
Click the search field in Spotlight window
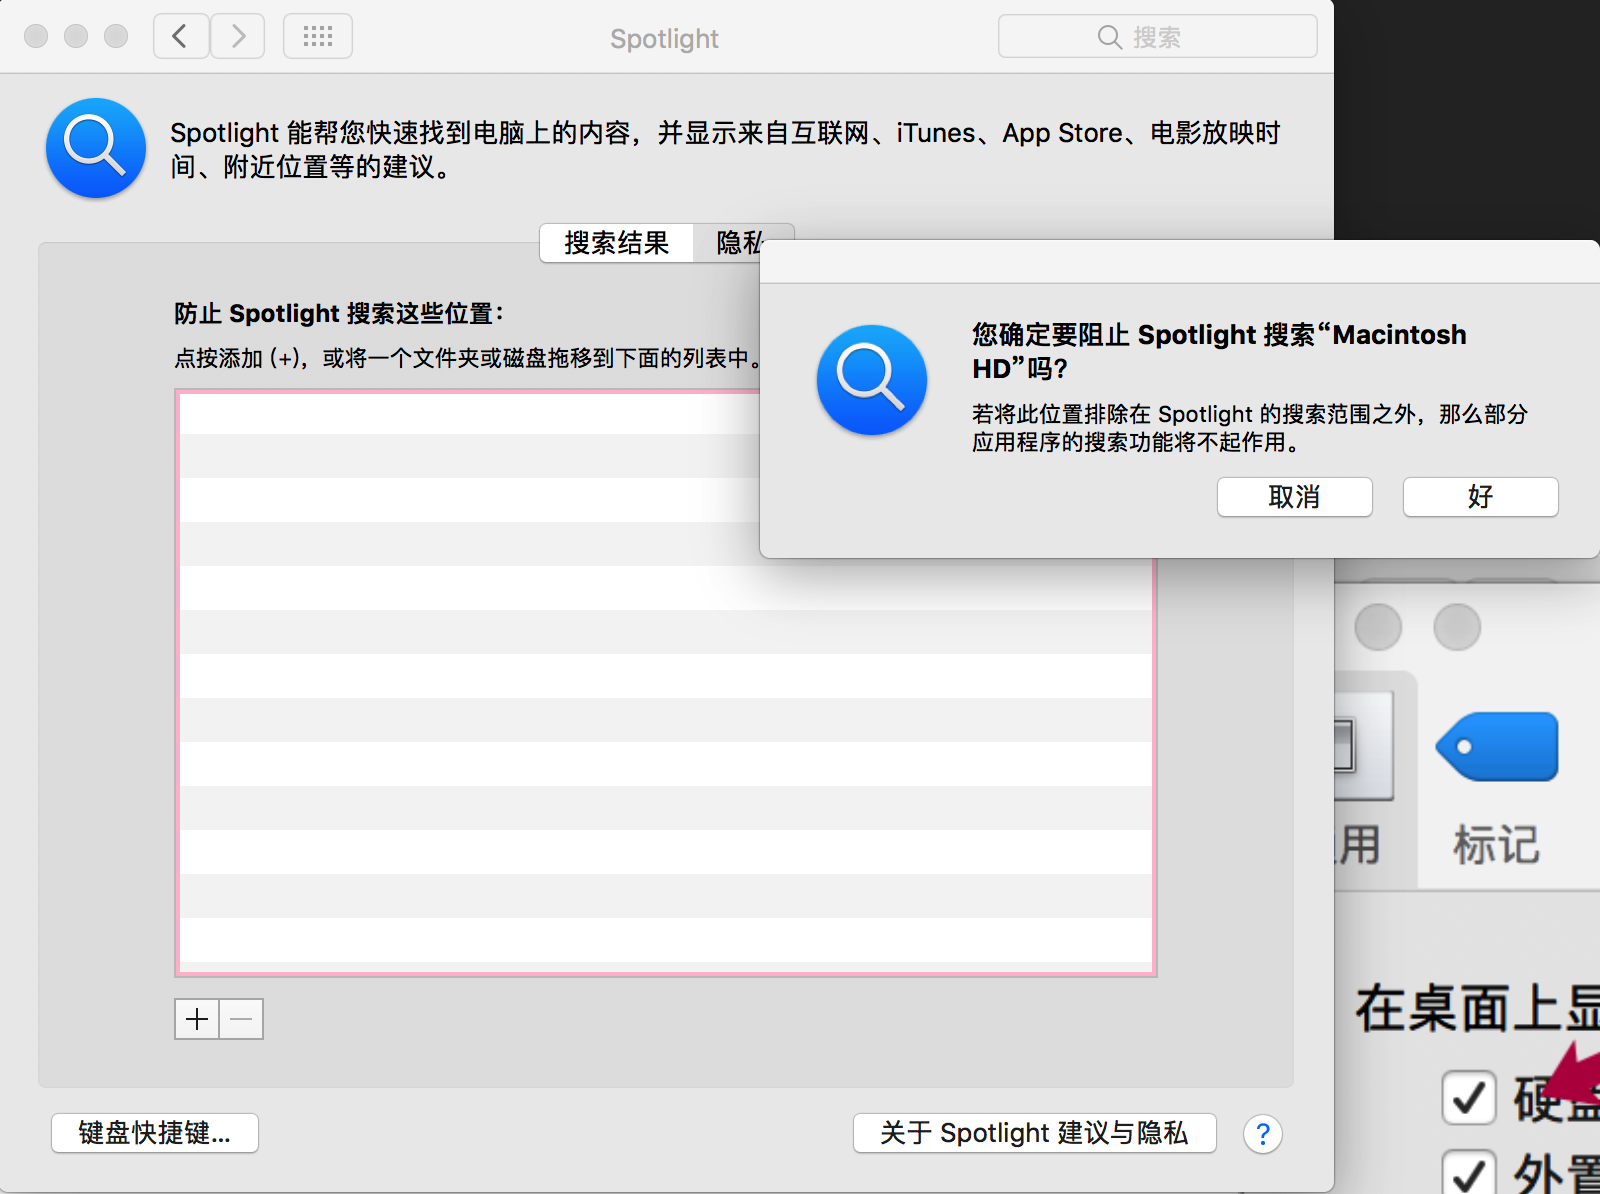1157,37
